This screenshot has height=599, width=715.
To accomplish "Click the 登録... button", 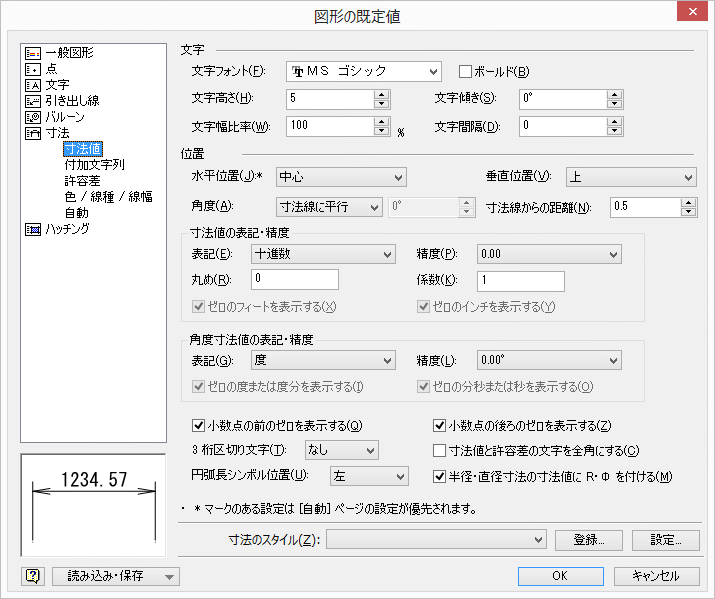I will [x=589, y=540].
